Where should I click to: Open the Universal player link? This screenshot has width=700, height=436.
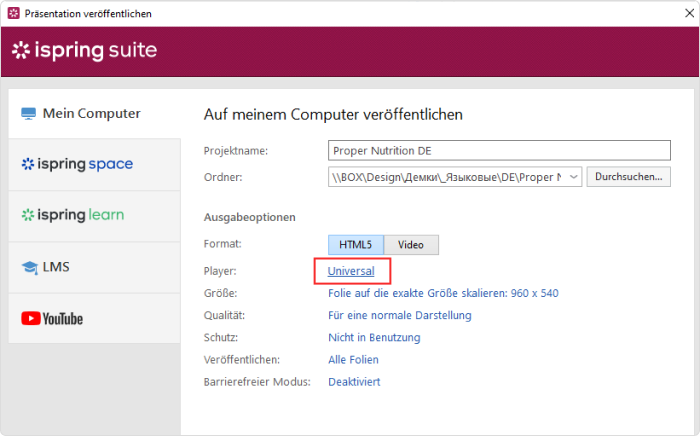351,271
